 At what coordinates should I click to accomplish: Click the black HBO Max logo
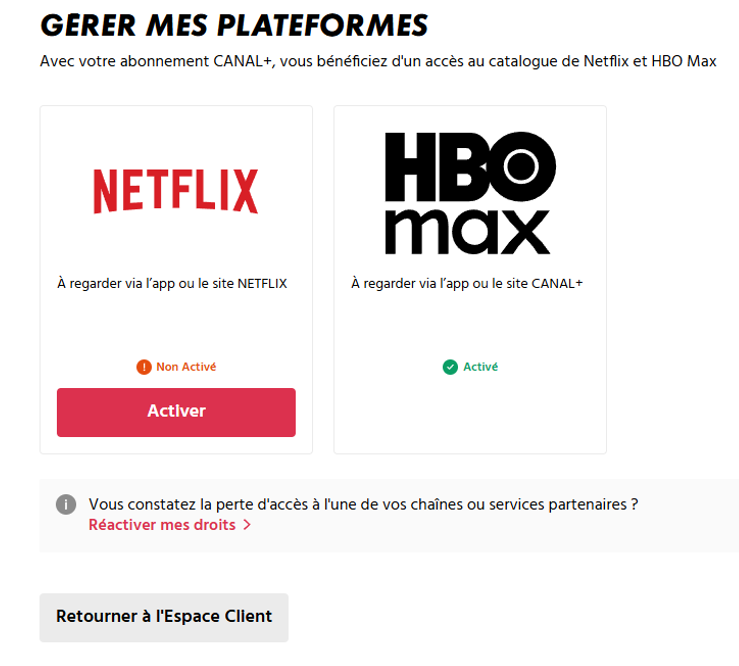[x=469, y=191]
